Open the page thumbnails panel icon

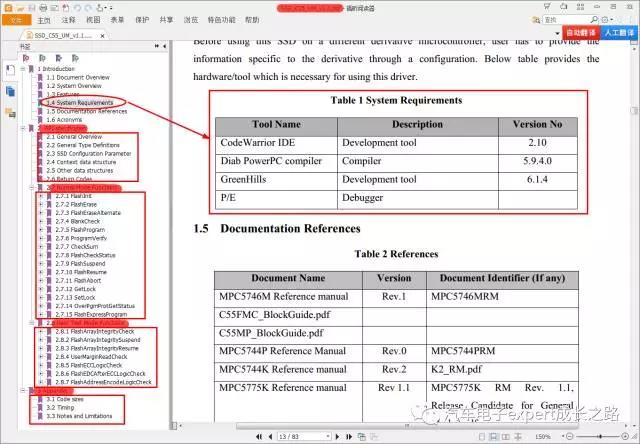[9, 91]
